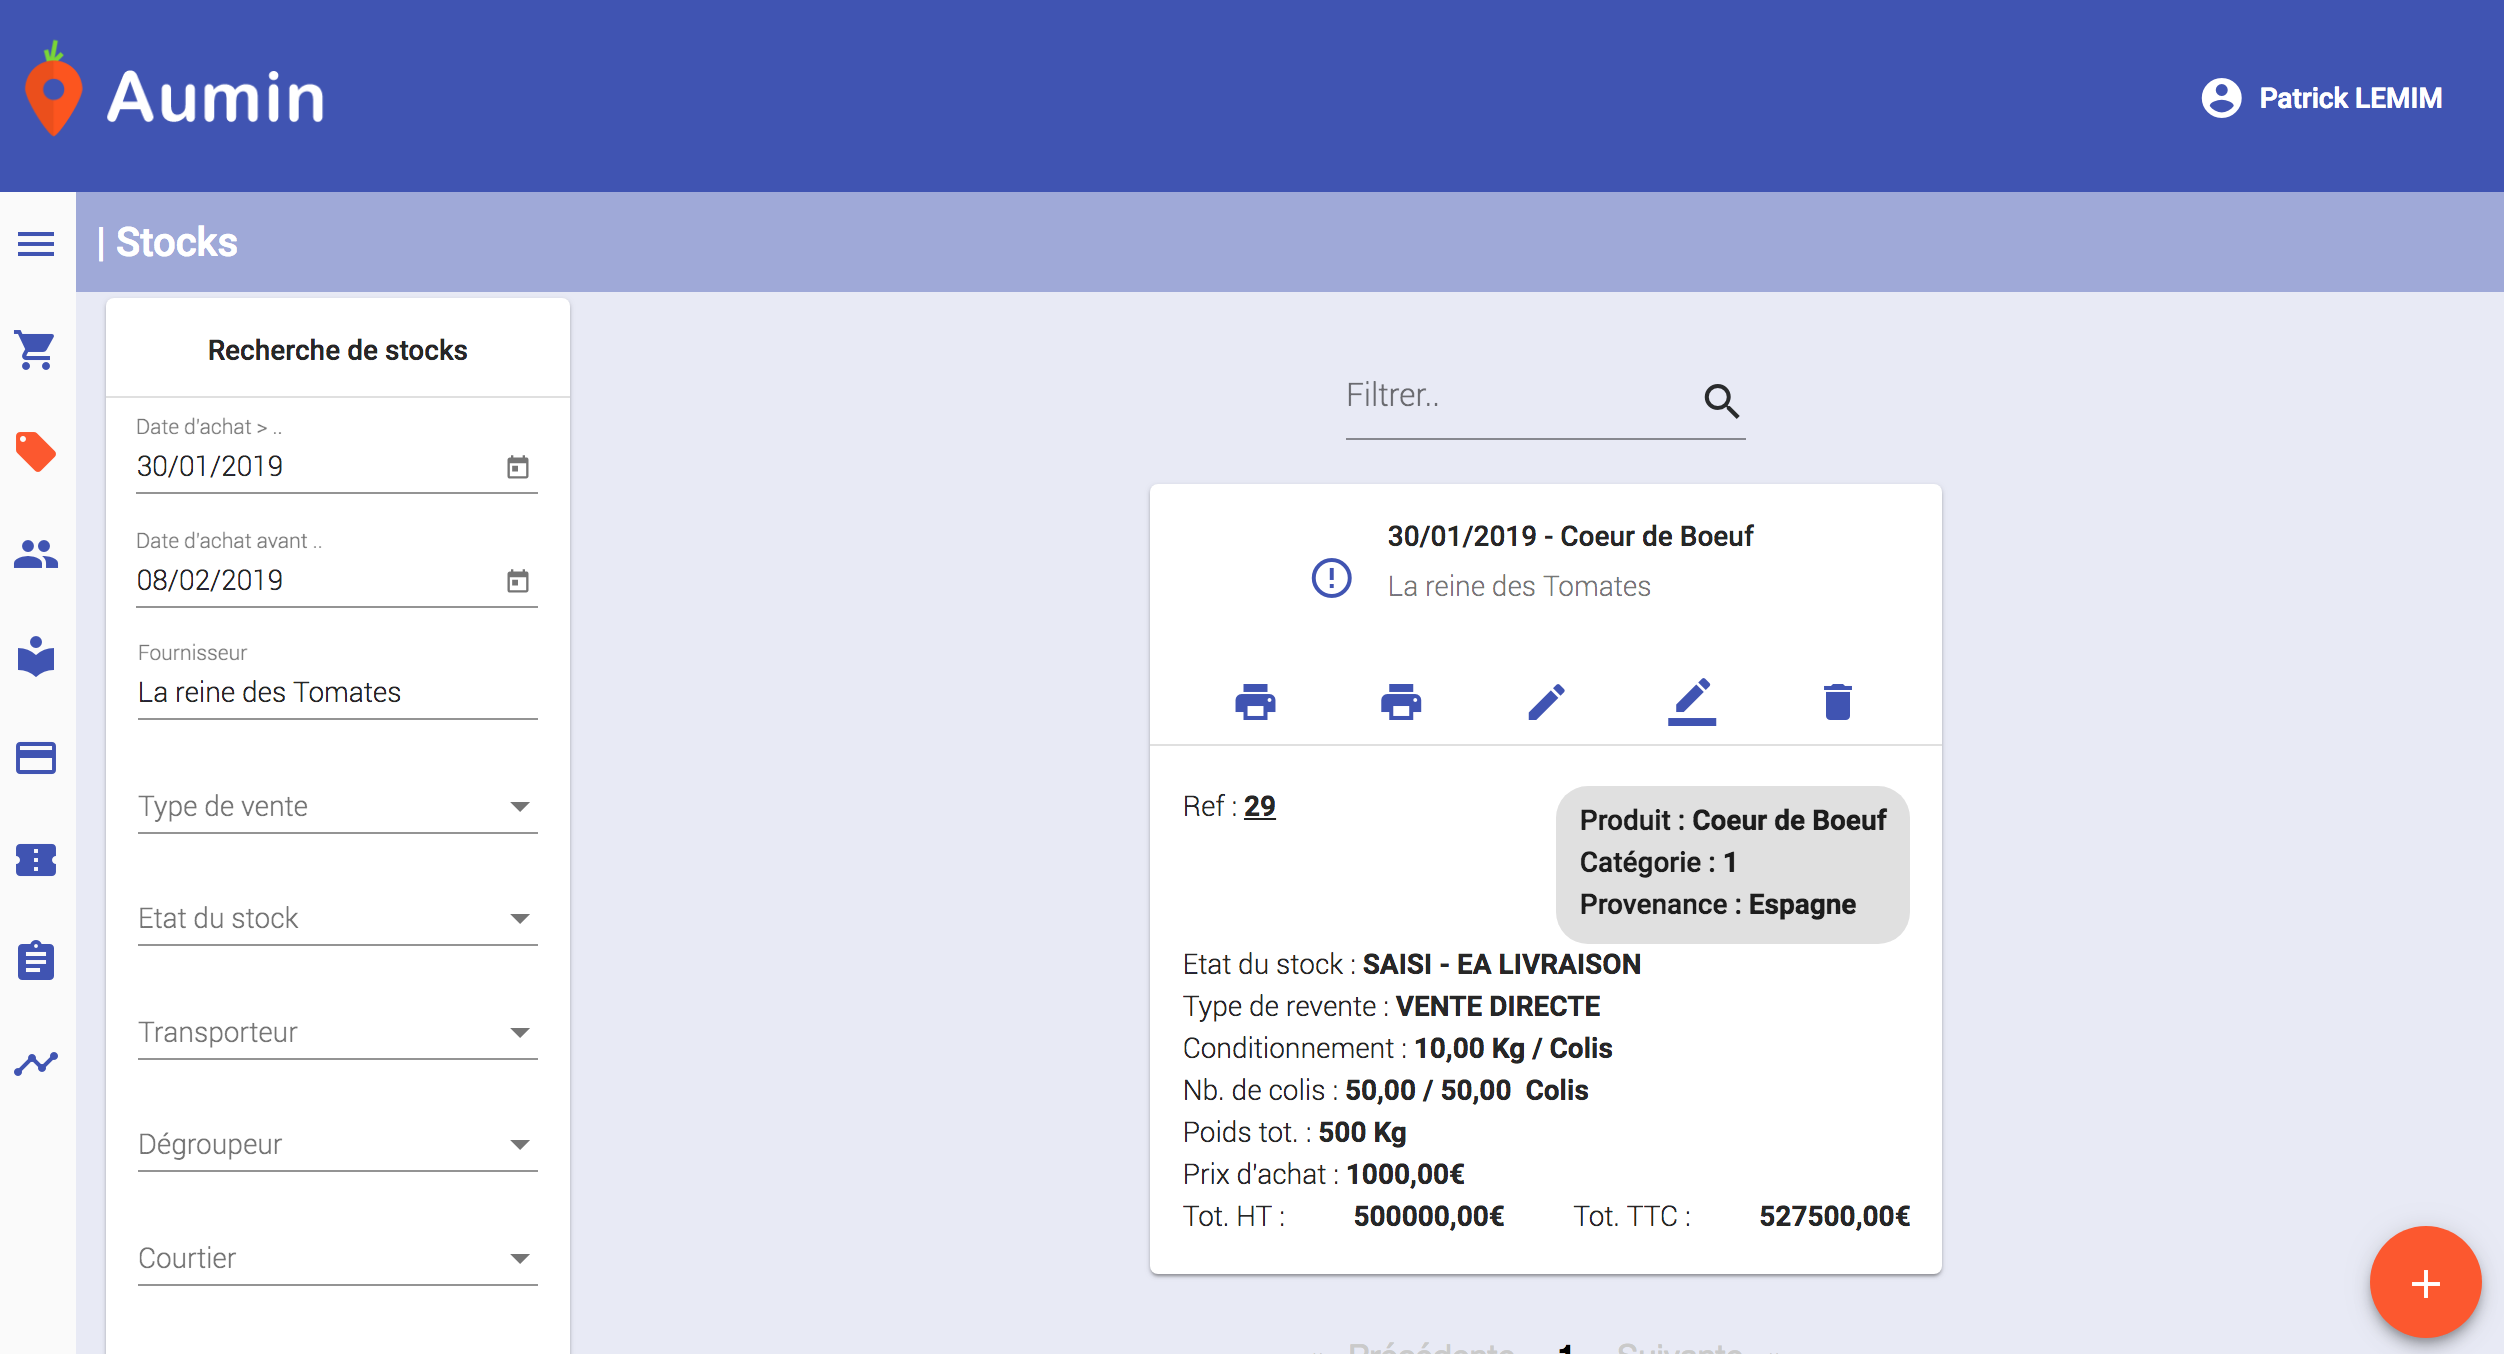Open the clipboard reports sidebar icon
2504x1354 pixels.
coord(36,960)
